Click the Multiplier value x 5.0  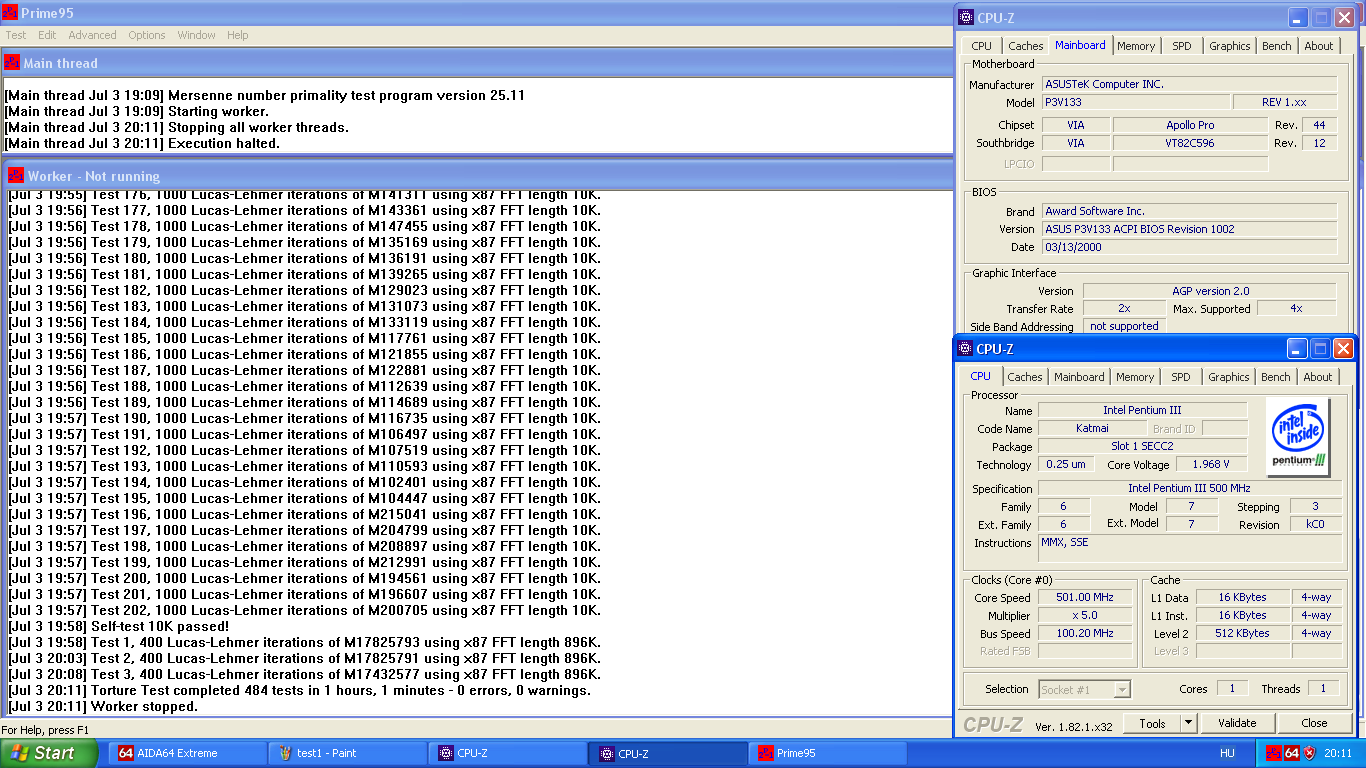coord(1085,616)
